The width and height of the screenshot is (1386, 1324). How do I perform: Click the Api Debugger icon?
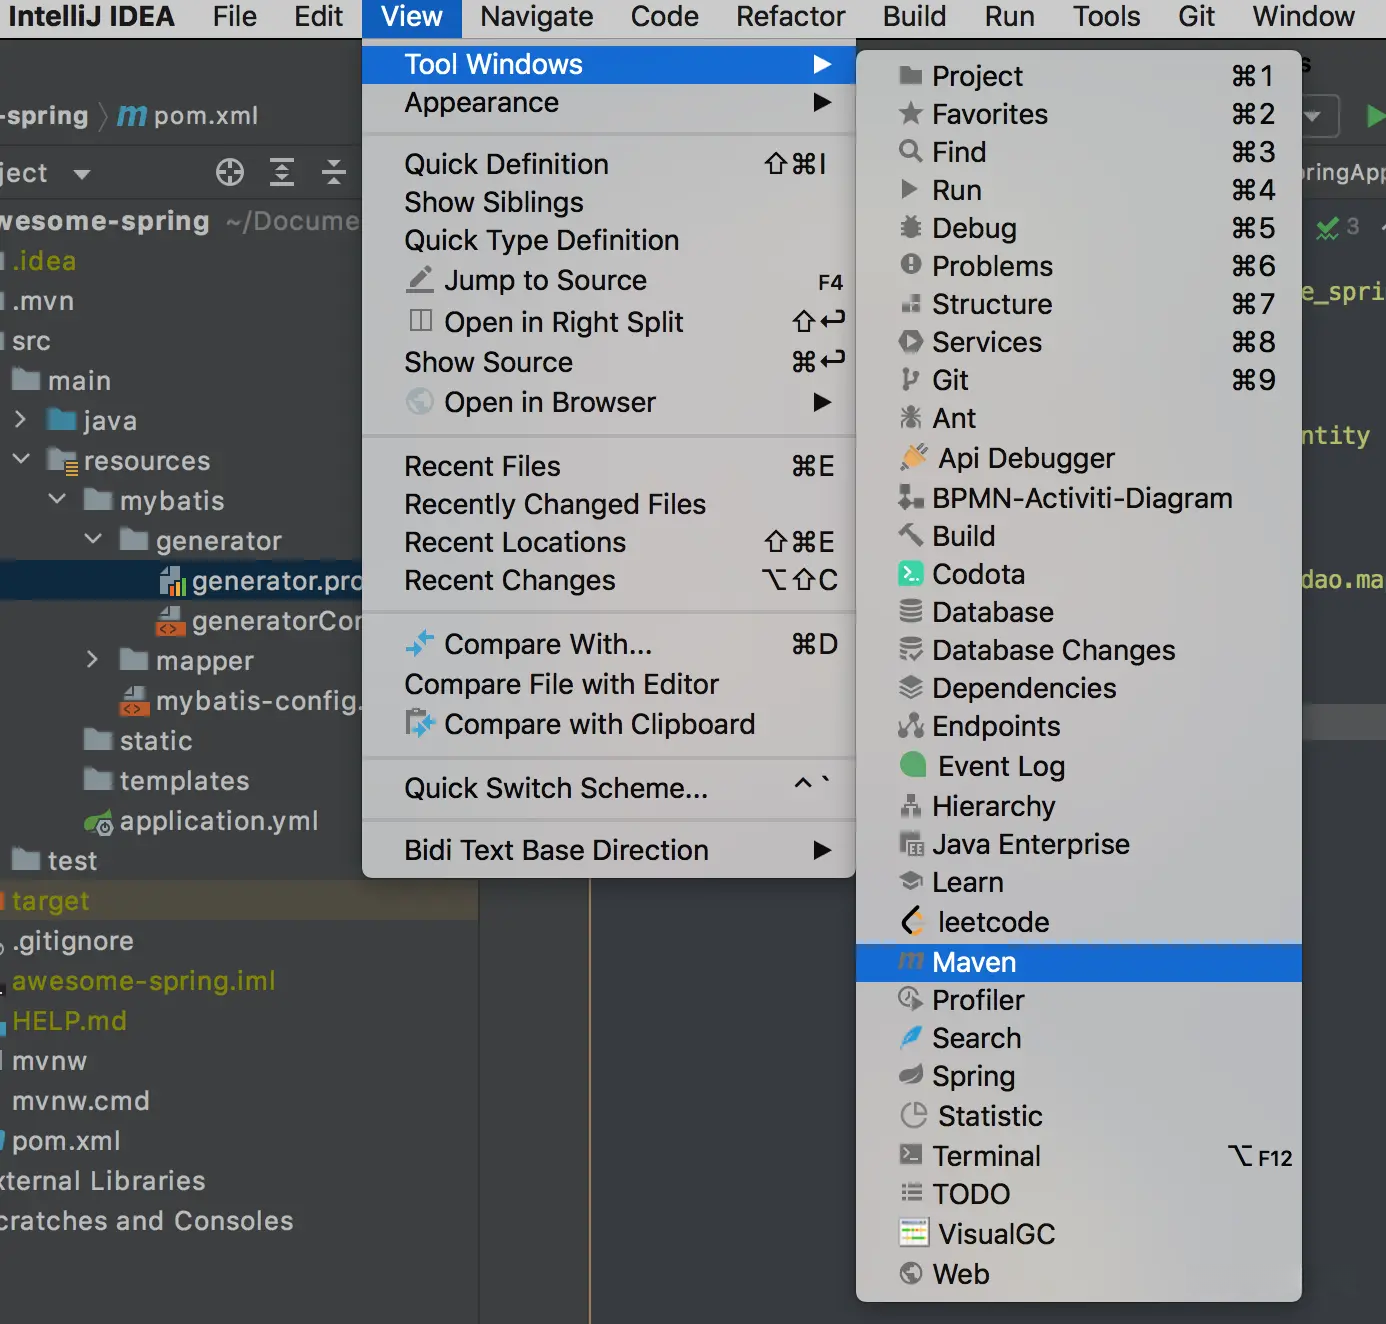(x=914, y=458)
